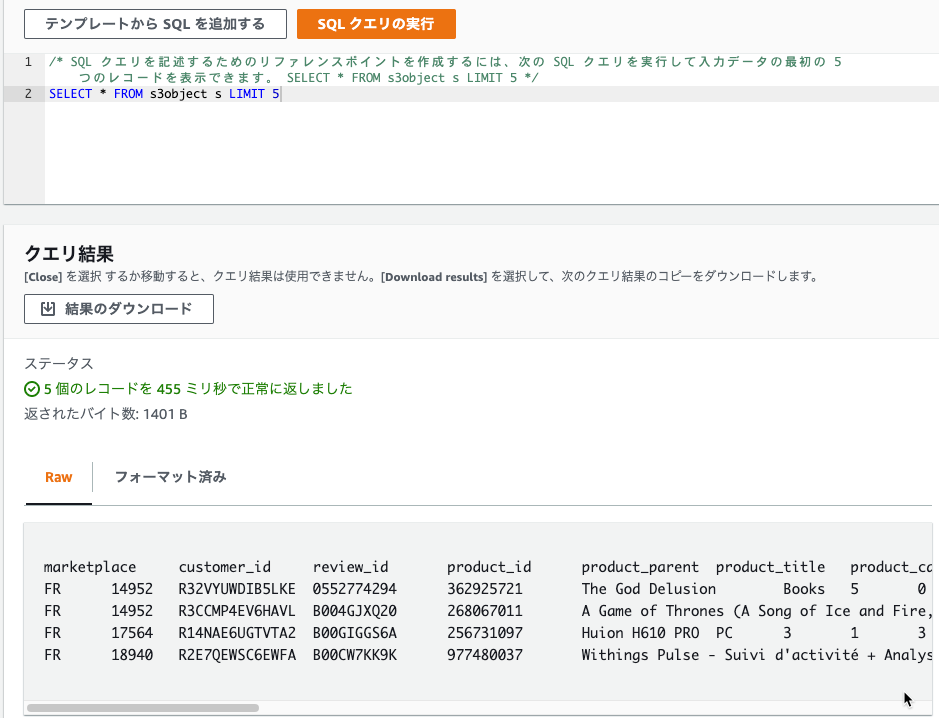Click the 'クエリ結果' section heading
The width and height of the screenshot is (939, 718).
click(69, 254)
